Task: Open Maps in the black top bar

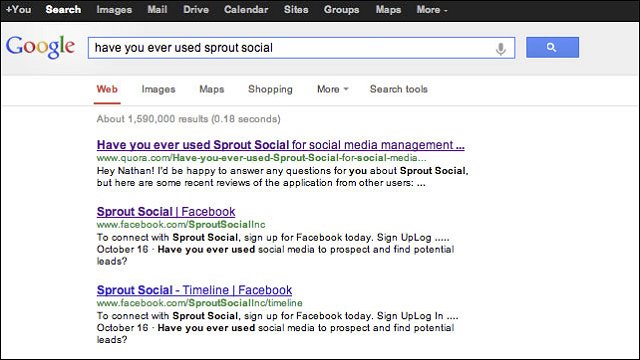Action: click(388, 9)
